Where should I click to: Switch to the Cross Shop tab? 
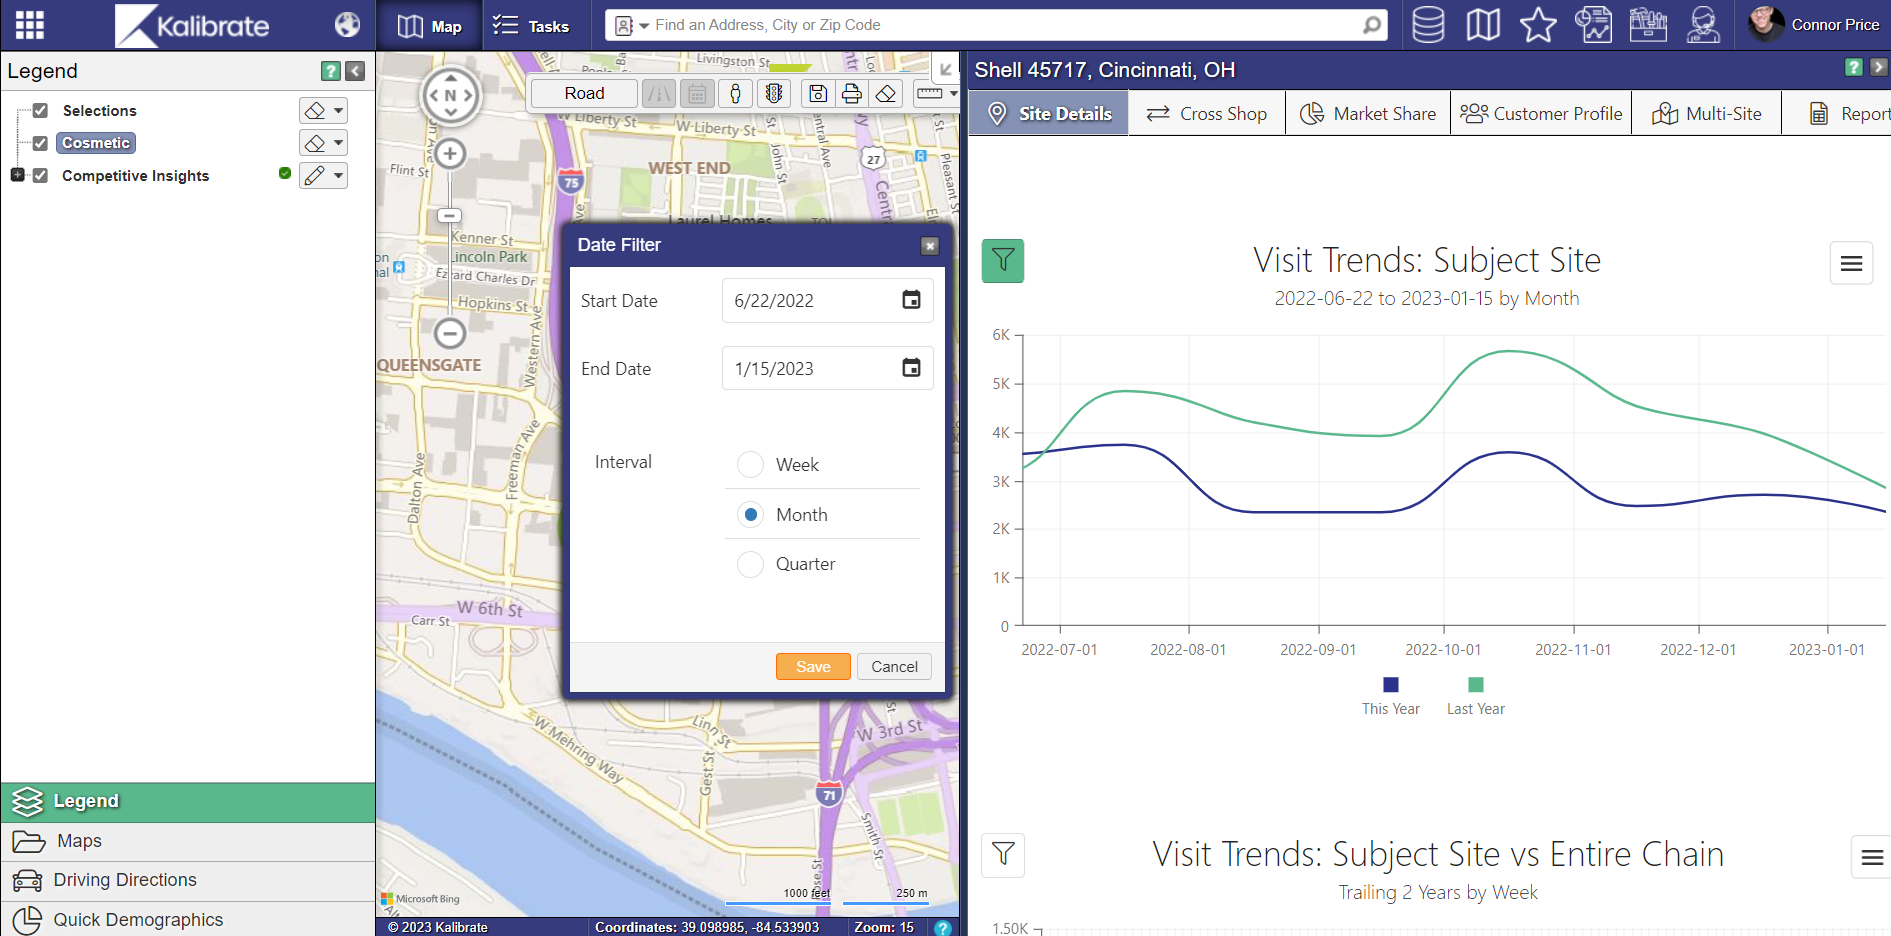1207,114
